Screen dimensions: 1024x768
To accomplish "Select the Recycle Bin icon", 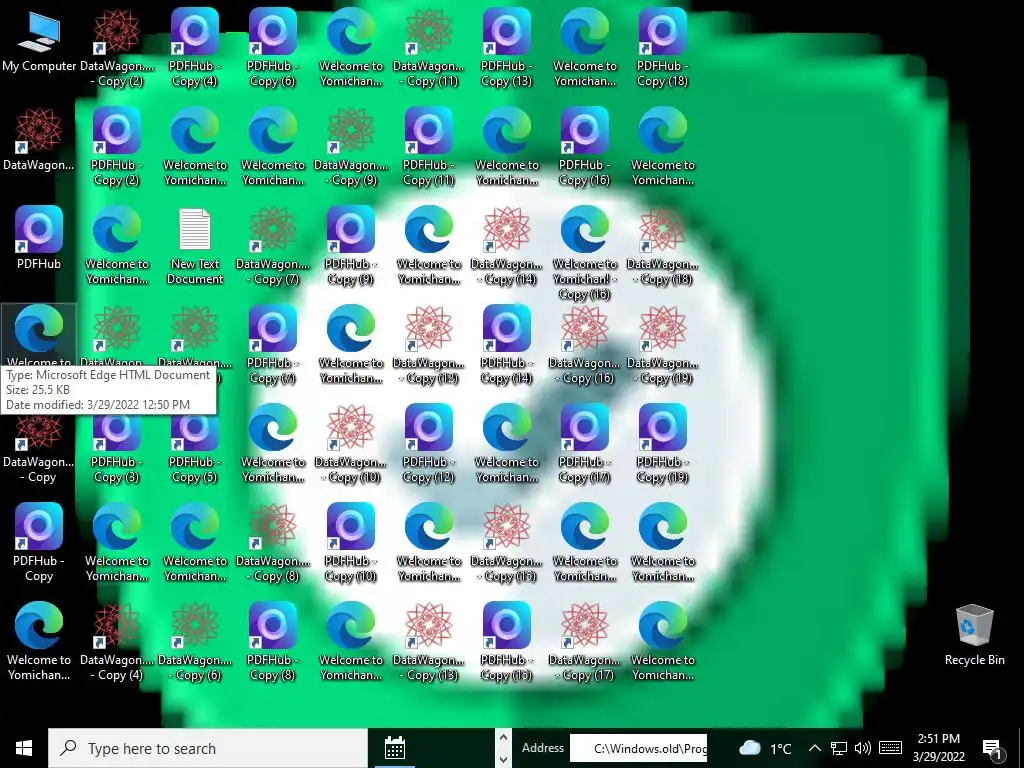I will tap(974, 635).
